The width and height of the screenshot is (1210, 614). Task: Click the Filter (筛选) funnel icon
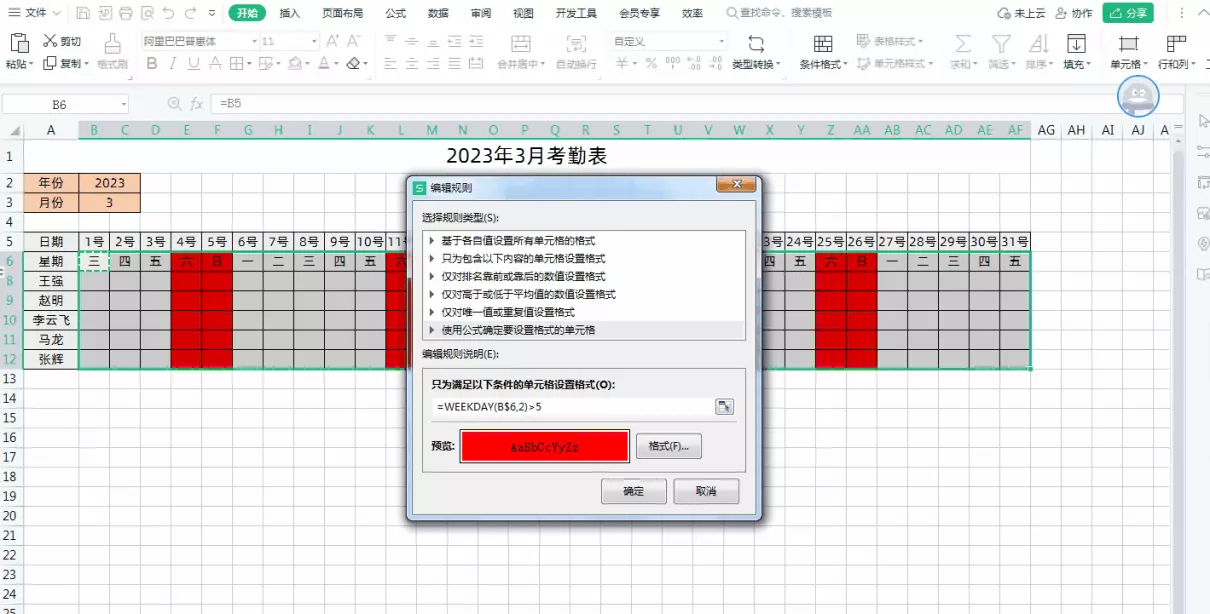click(x=1000, y=43)
